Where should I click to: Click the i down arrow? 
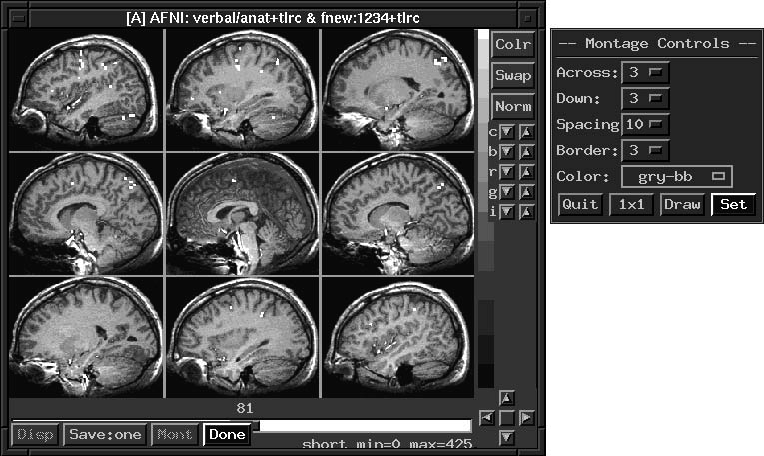pyautogui.click(x=507, y=212)
